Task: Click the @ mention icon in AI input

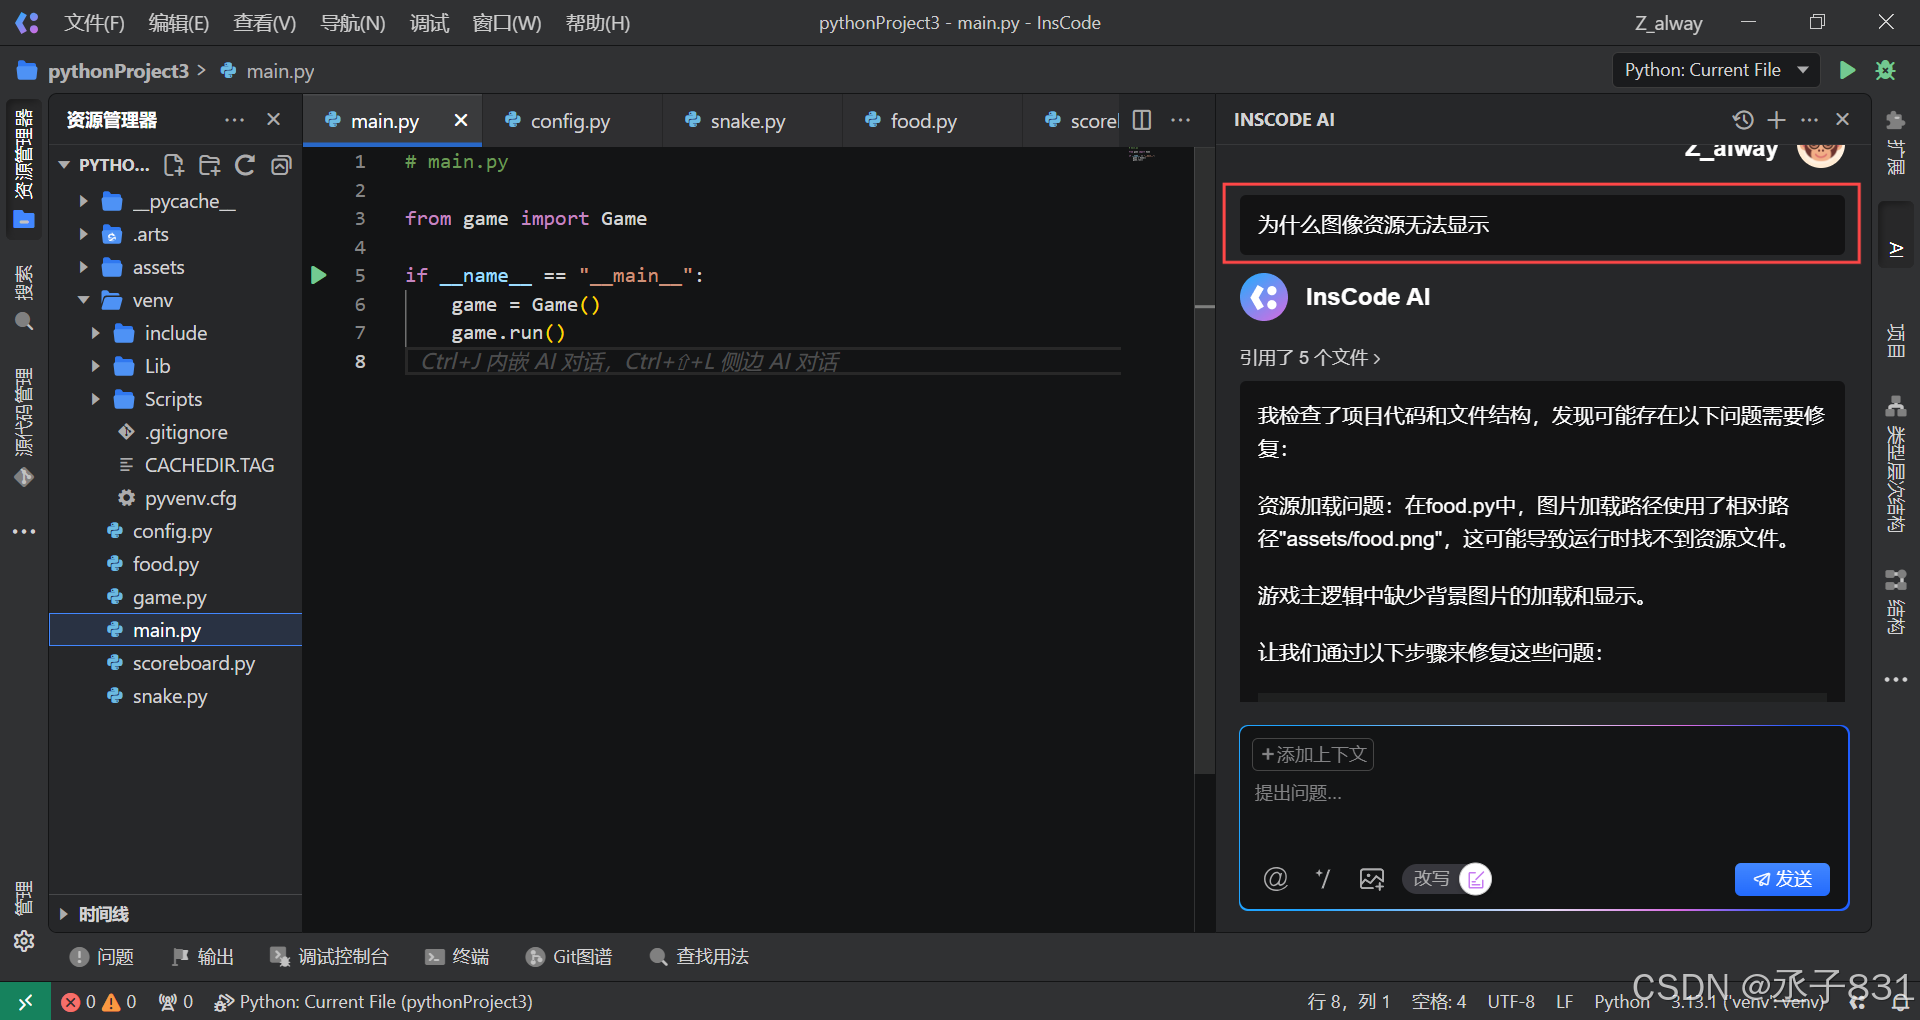Action: click(x=1275, y=879)
